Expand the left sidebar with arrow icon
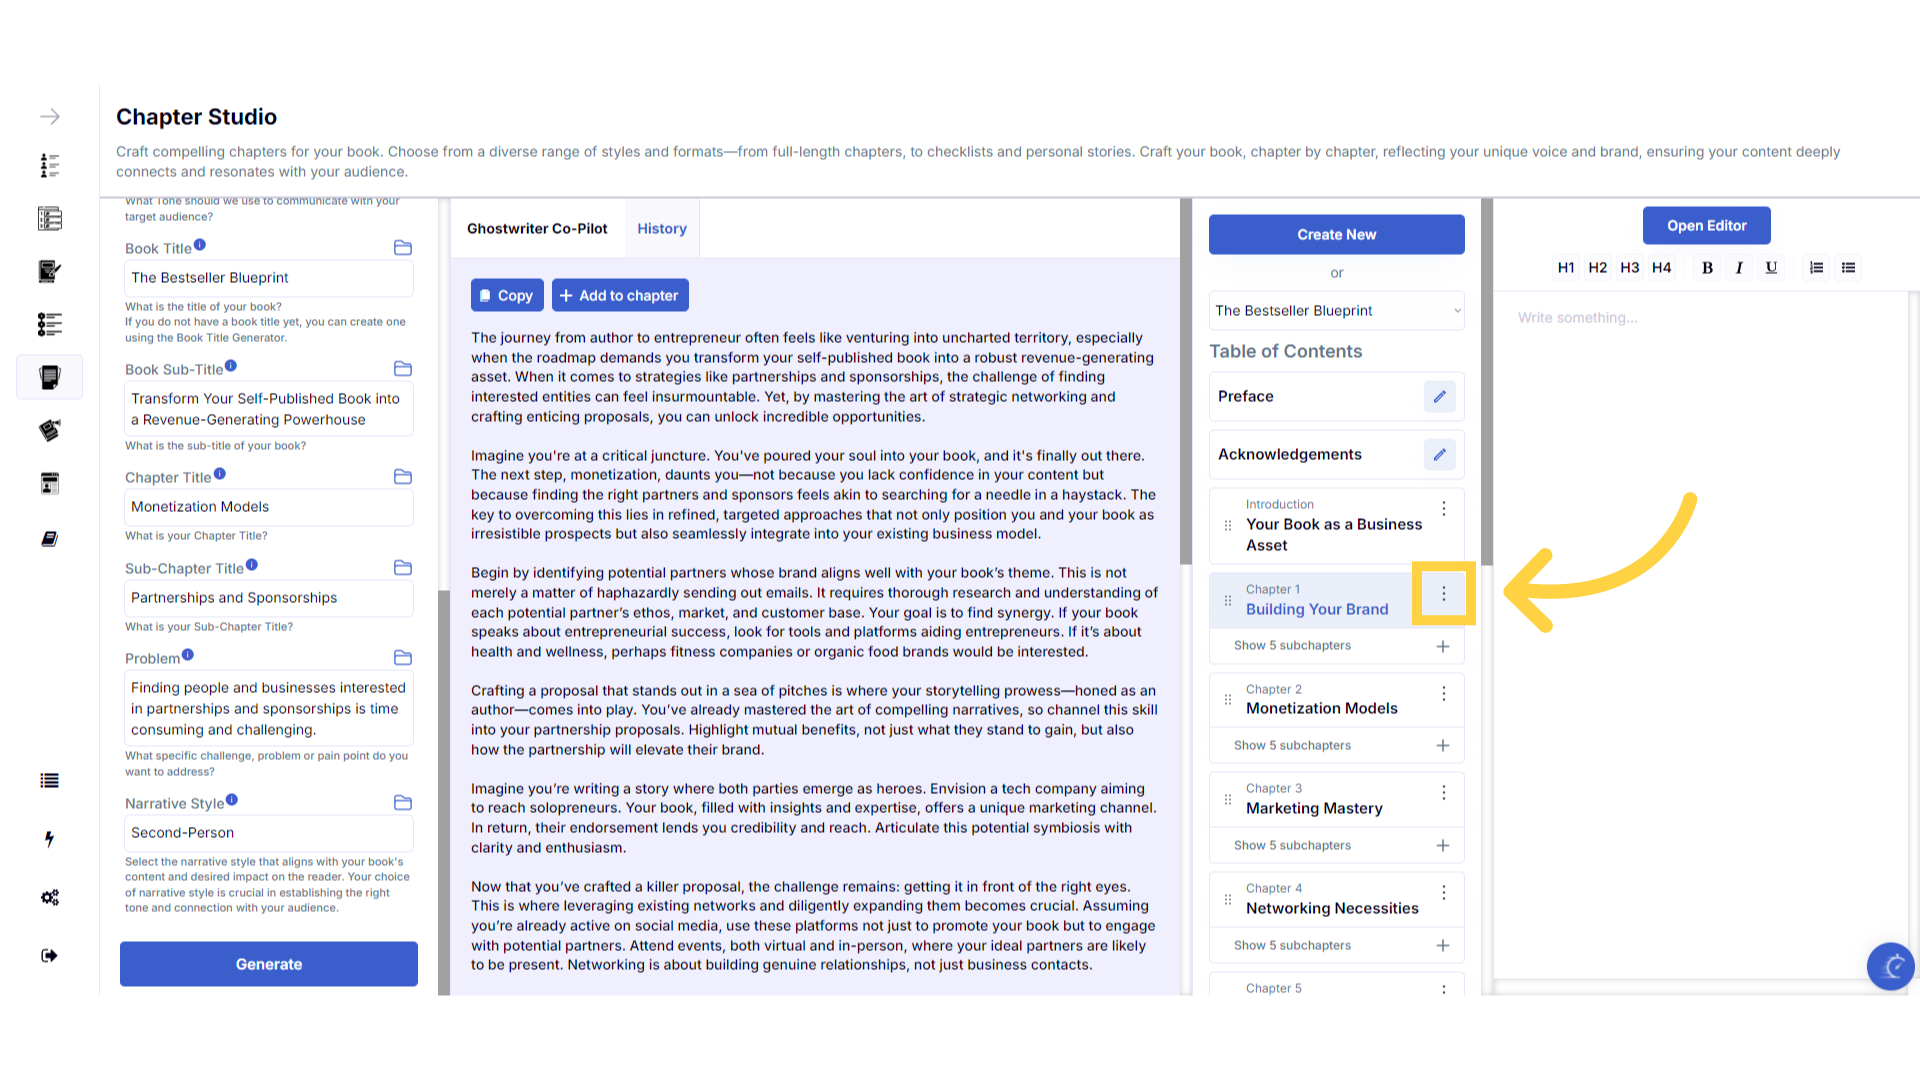1920x1080 pixels. 49,117
